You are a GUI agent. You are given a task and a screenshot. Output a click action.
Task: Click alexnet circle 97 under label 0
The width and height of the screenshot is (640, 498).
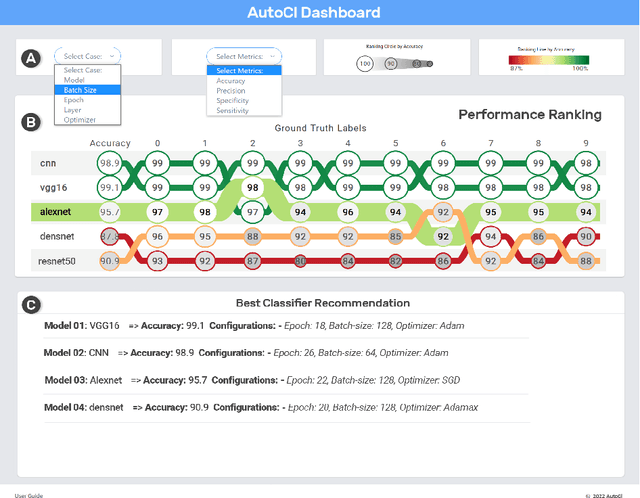coord(158,212)
